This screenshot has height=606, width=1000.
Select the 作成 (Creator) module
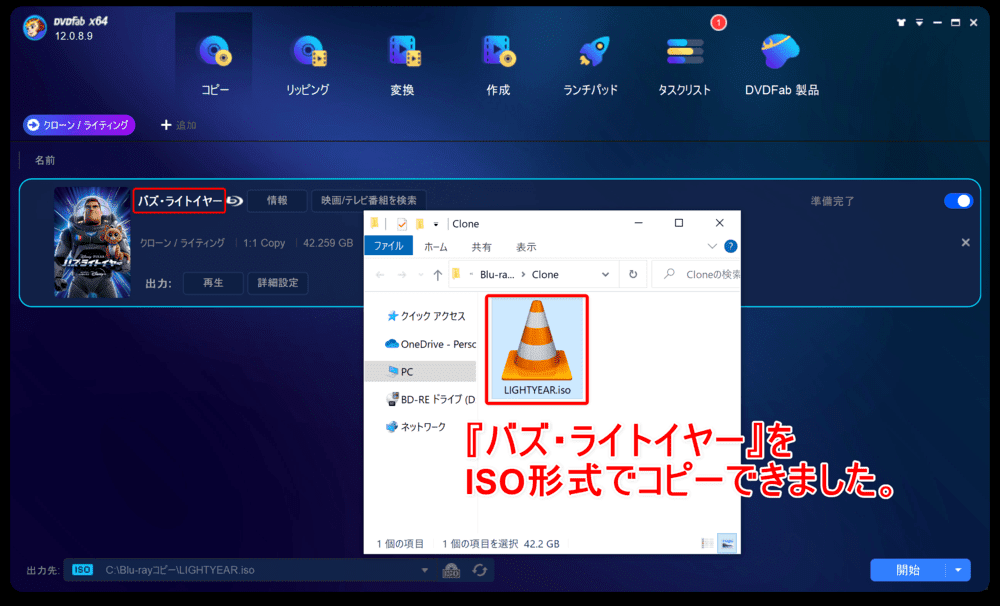click(497, 62)
